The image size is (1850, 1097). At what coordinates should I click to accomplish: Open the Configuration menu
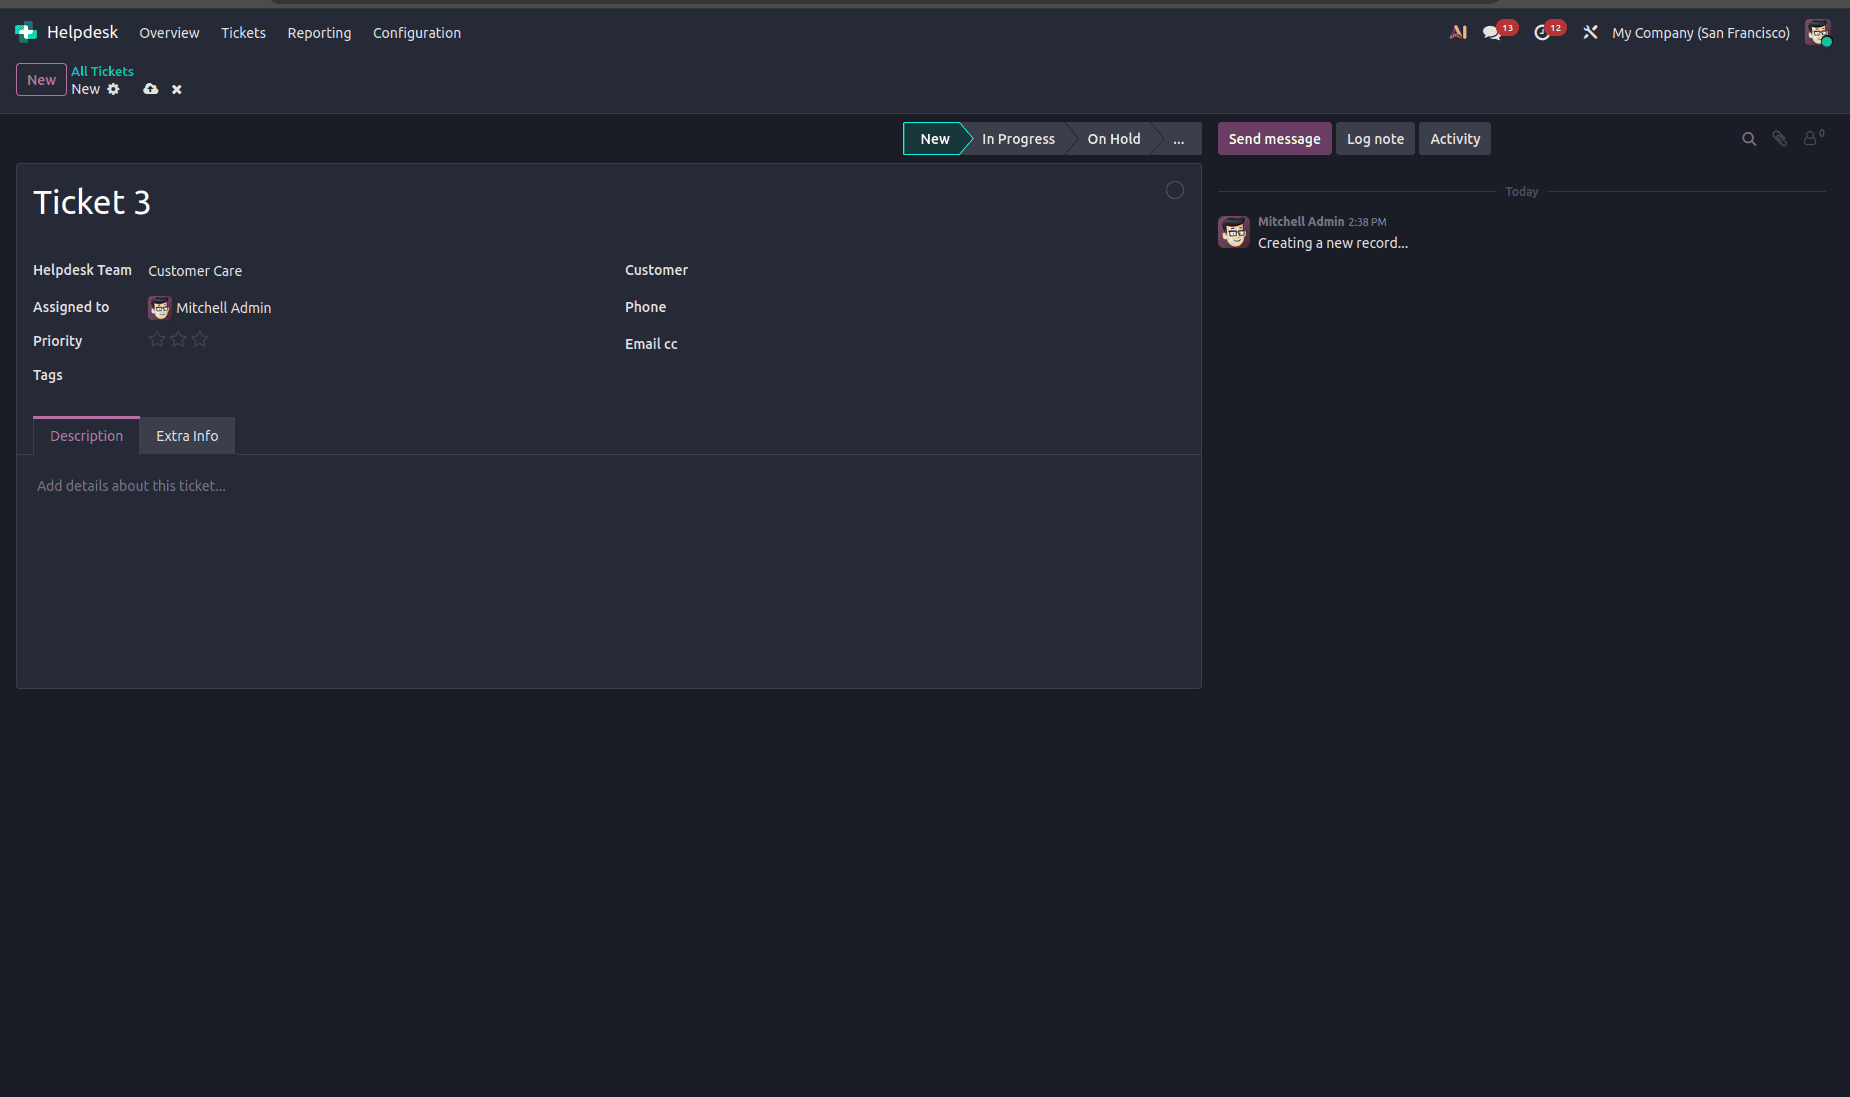tap(417, 32)
